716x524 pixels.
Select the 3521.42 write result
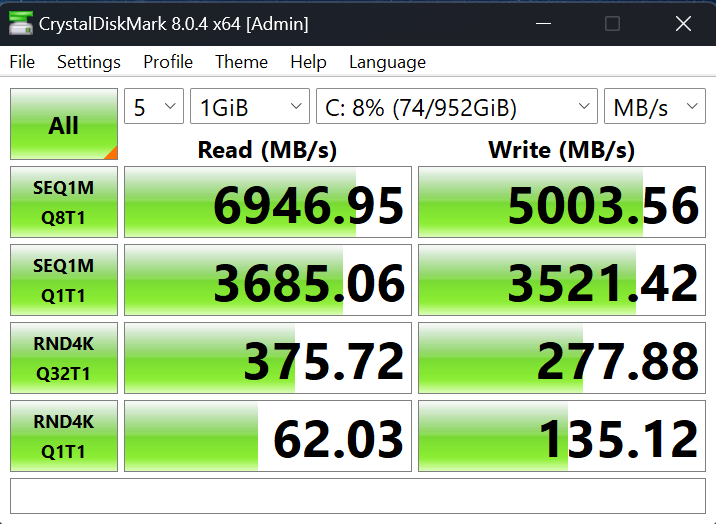click(x=562, y=280)
